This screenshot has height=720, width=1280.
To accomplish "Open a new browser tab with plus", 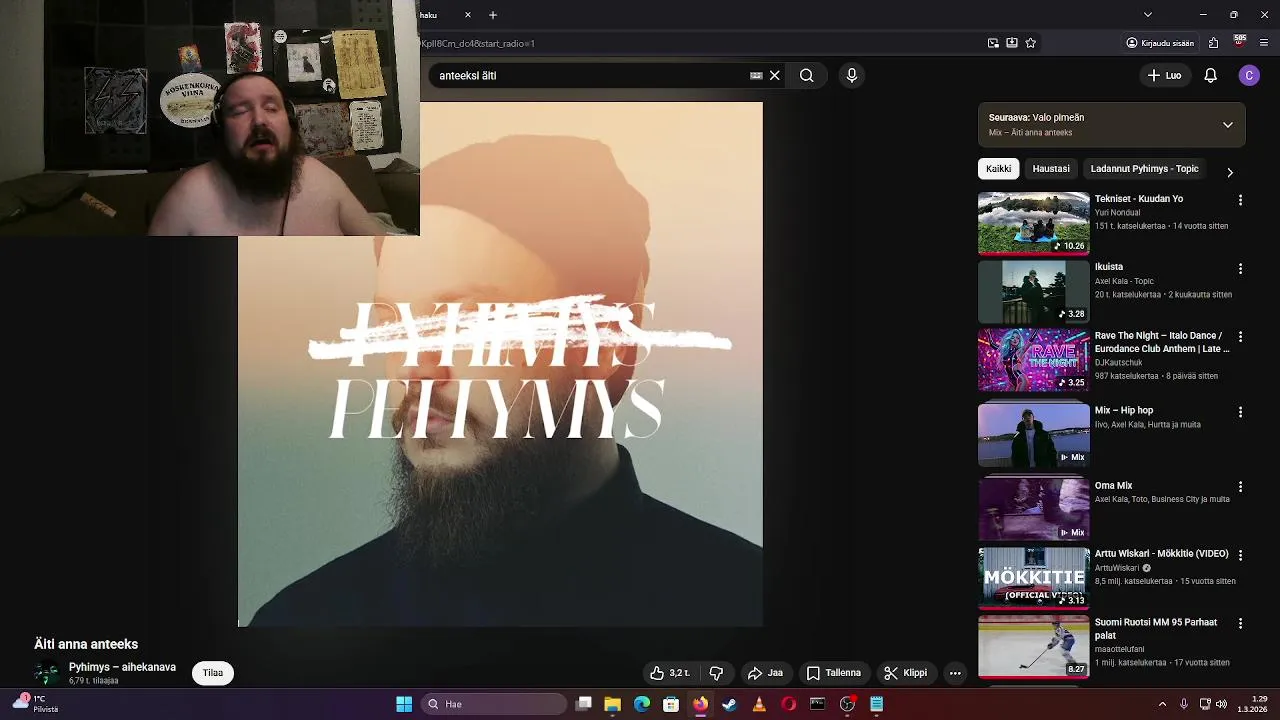I will click(x=493, y=15).
